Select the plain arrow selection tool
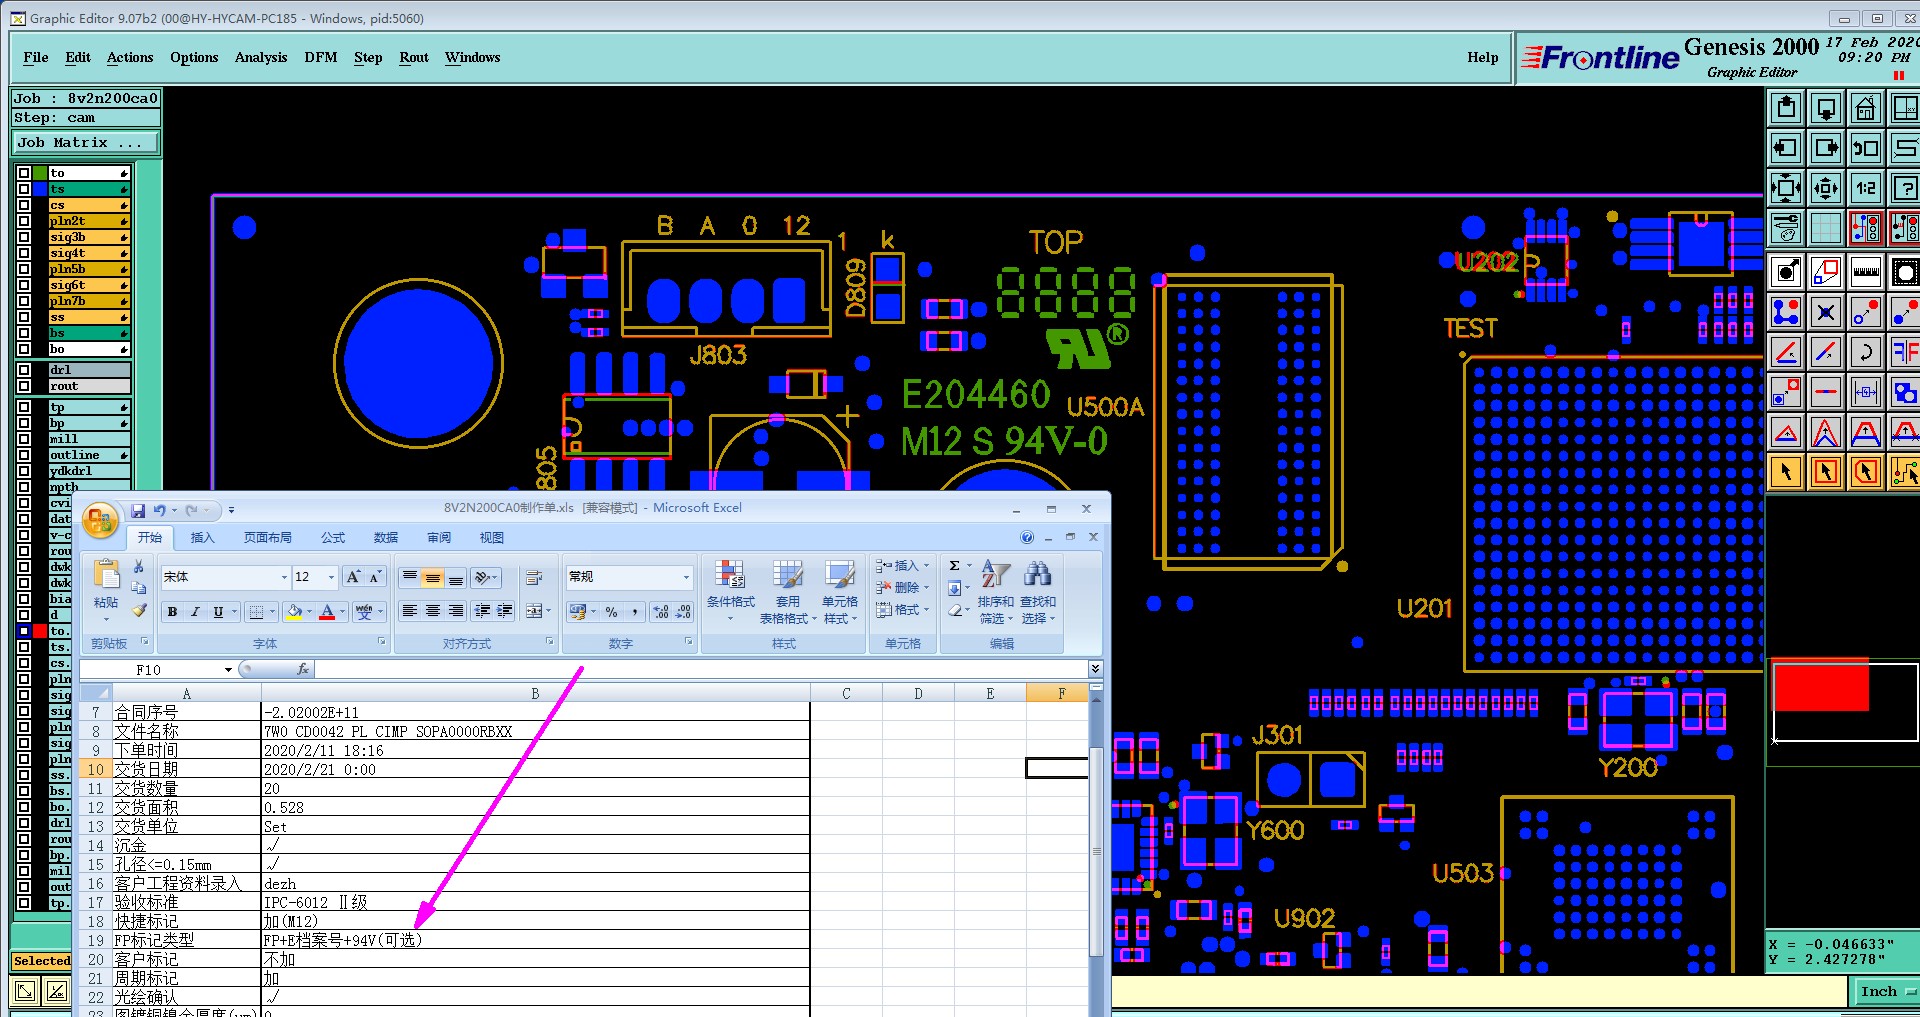 coord(1786,472)
